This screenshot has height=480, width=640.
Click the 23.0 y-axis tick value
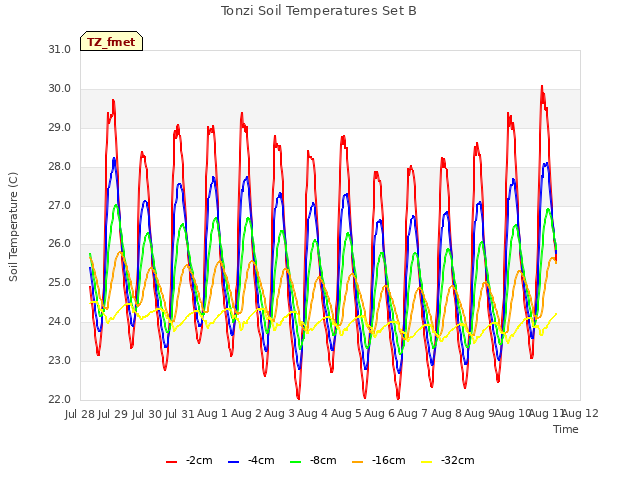tap(60, 361)
